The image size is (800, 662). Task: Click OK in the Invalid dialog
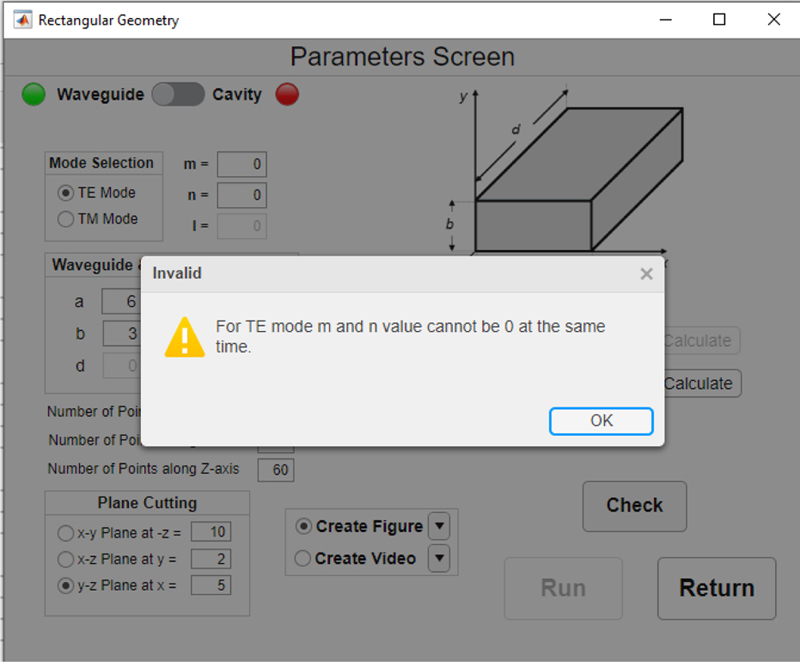(x=601, y=421)
